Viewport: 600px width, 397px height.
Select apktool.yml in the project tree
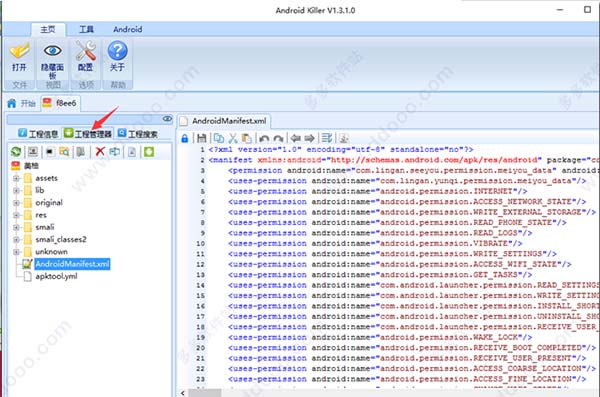coord(56,276)
